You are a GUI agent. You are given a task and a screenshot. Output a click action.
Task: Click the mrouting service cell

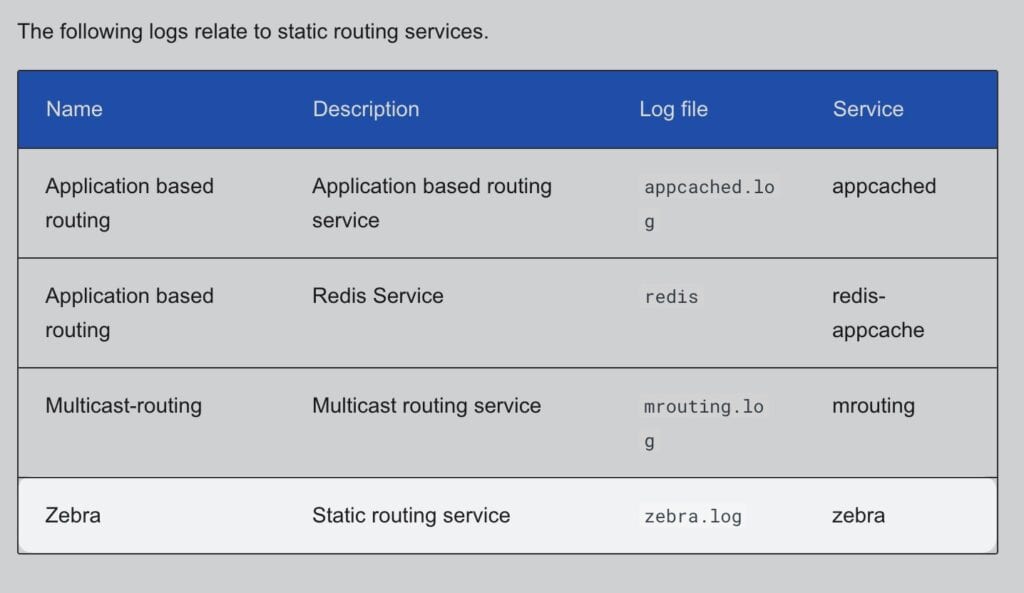click(873, 406)
